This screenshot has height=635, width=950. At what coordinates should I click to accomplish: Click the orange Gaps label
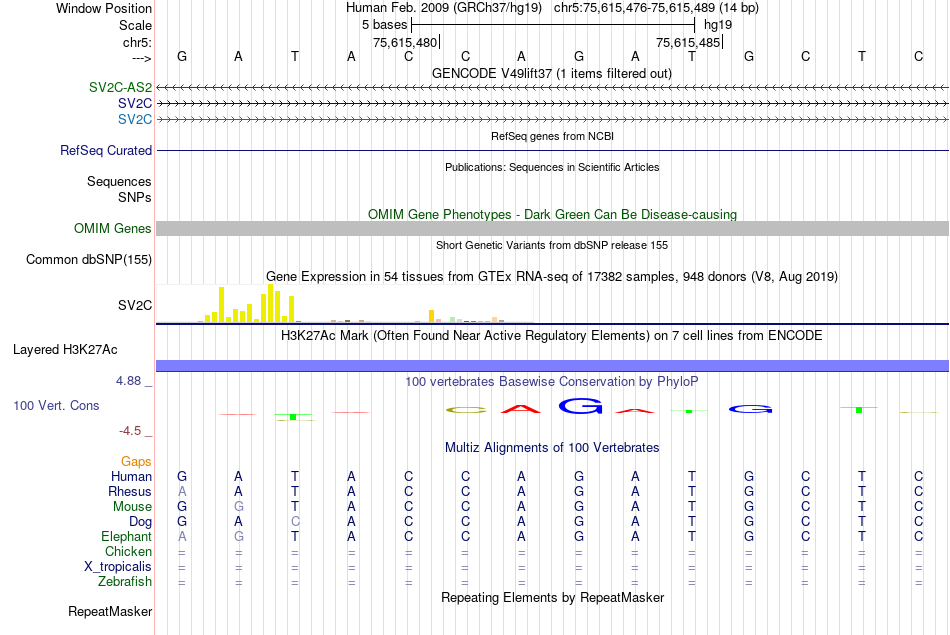(136, 462)
